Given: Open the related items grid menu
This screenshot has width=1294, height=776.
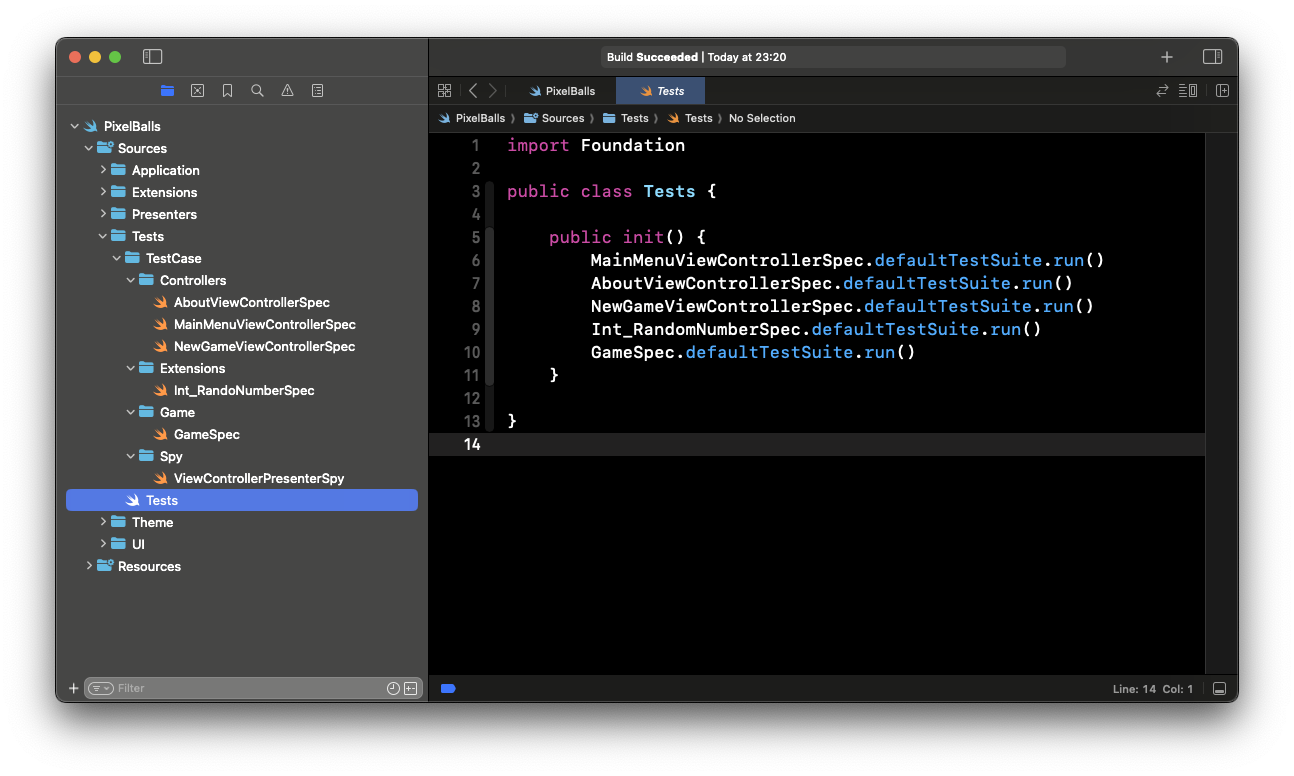Looking at the screenshot, I should click(445, 90).
